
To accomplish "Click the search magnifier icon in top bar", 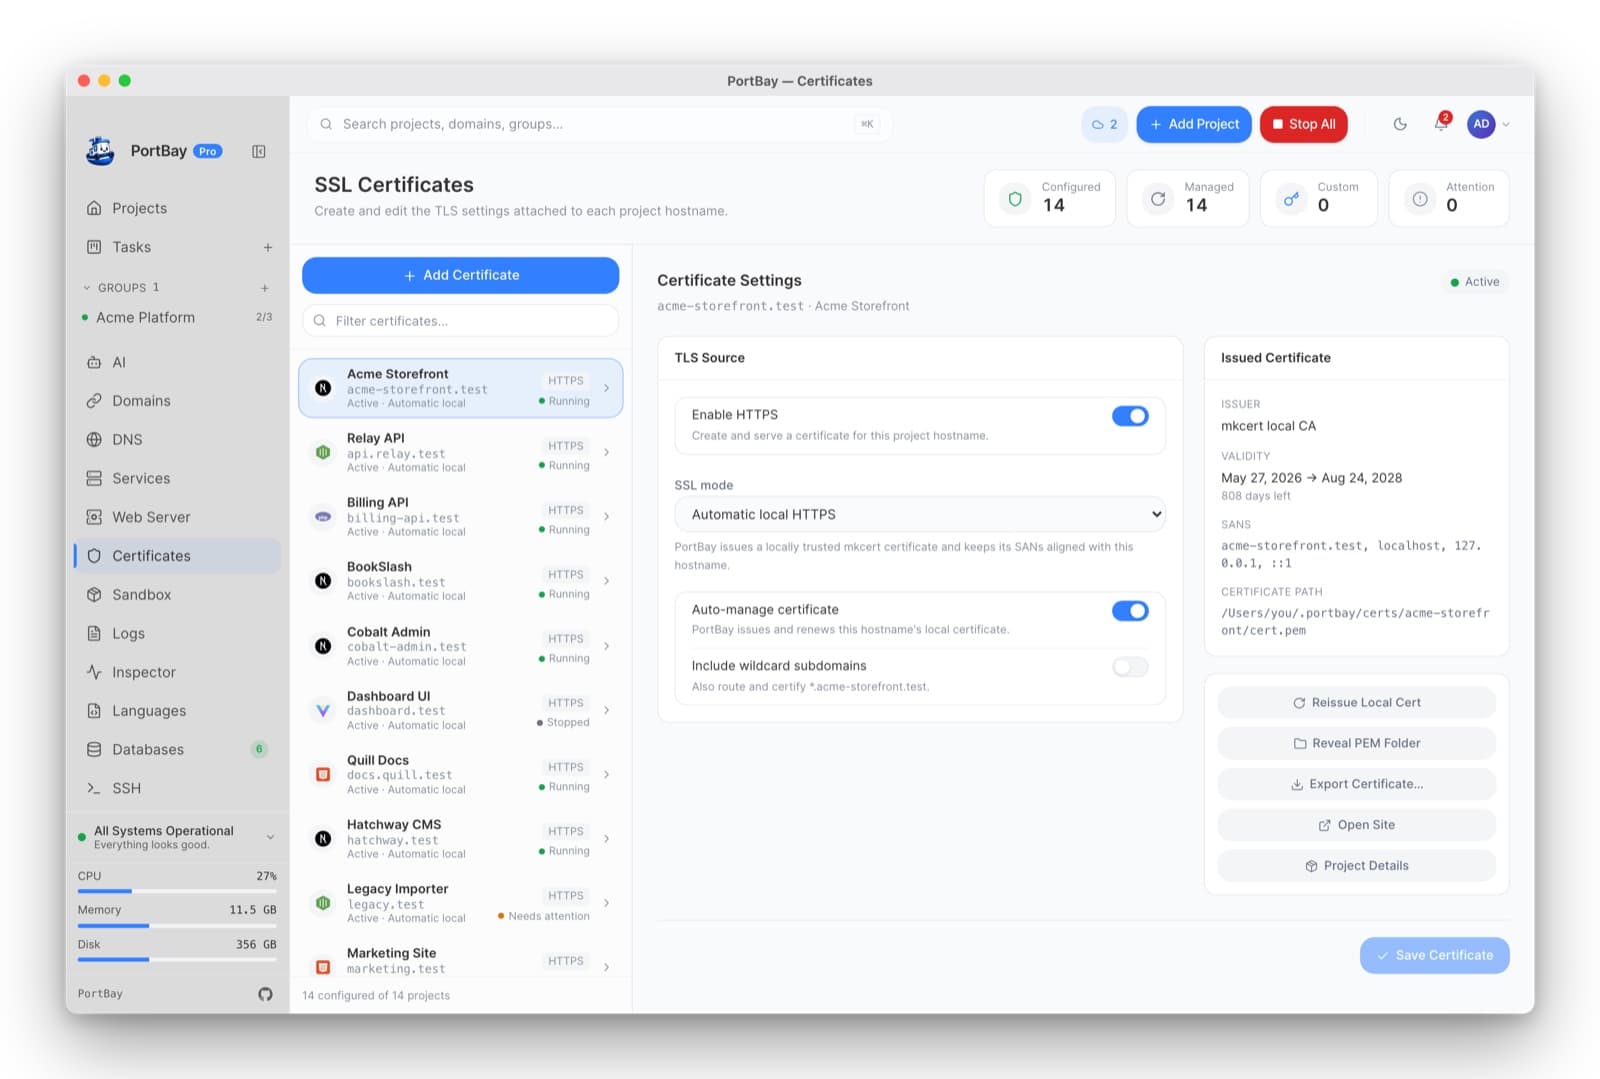I will coord(326,124).
